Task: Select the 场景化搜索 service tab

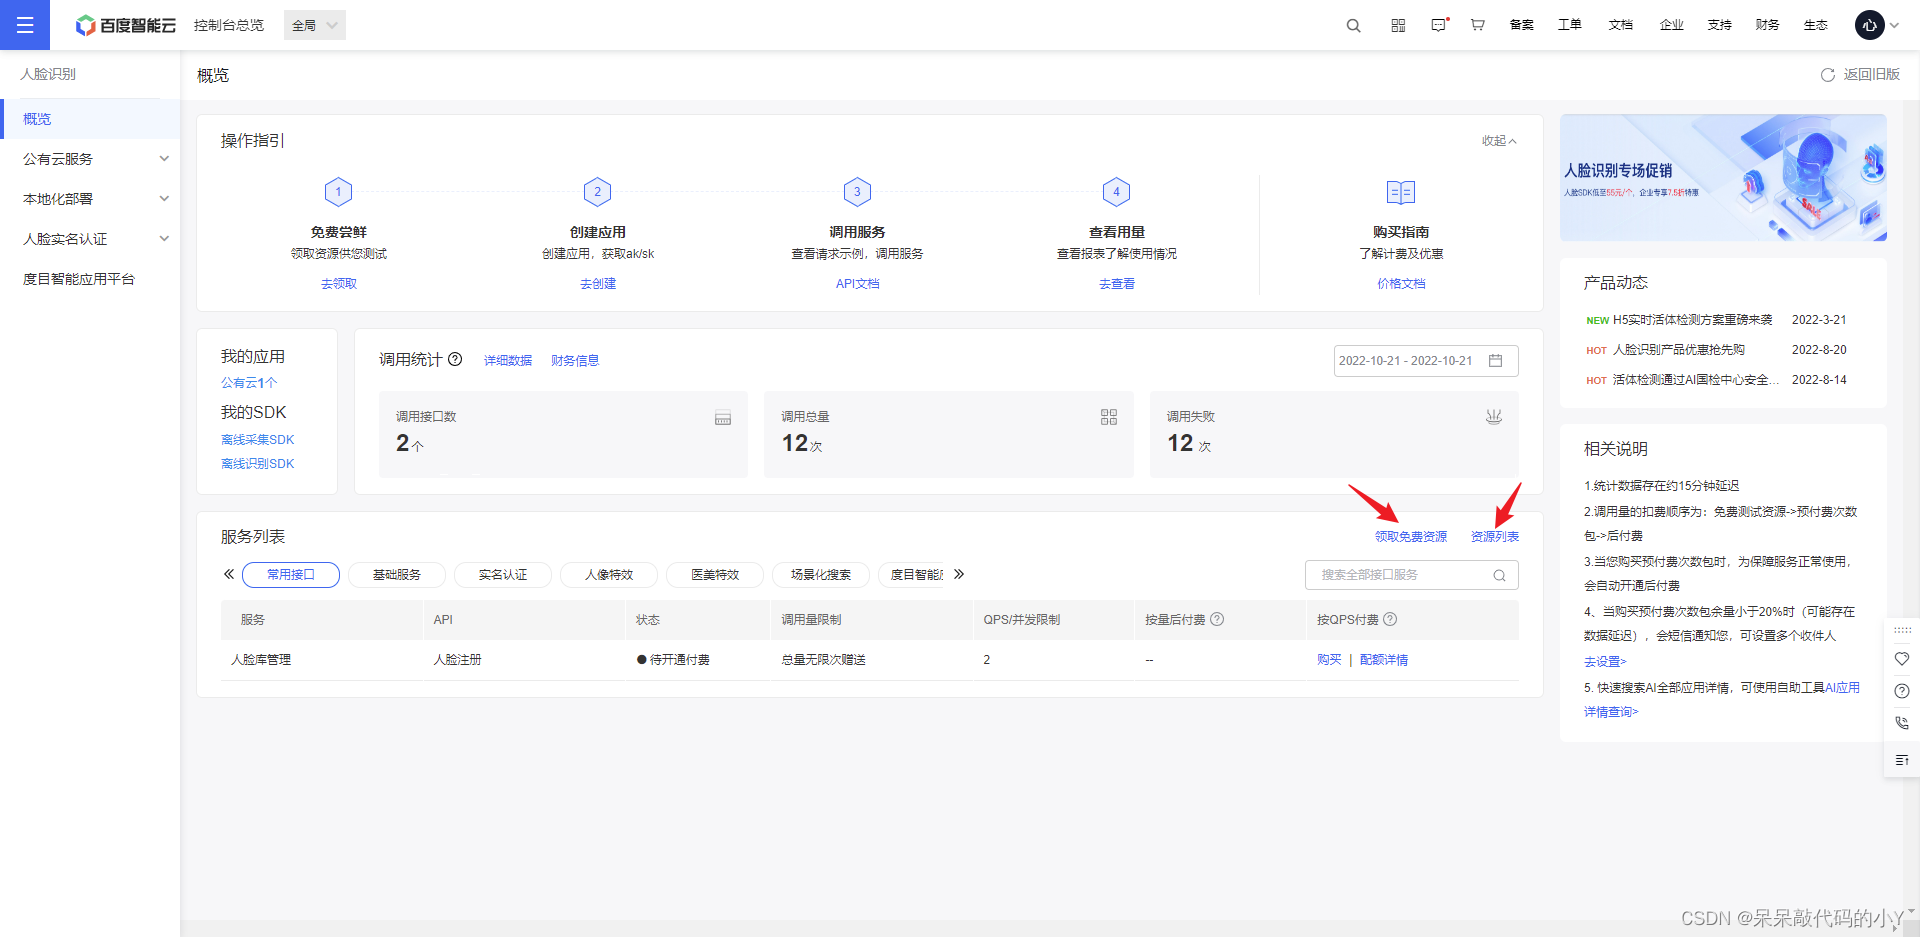Action: pos(821,575)
